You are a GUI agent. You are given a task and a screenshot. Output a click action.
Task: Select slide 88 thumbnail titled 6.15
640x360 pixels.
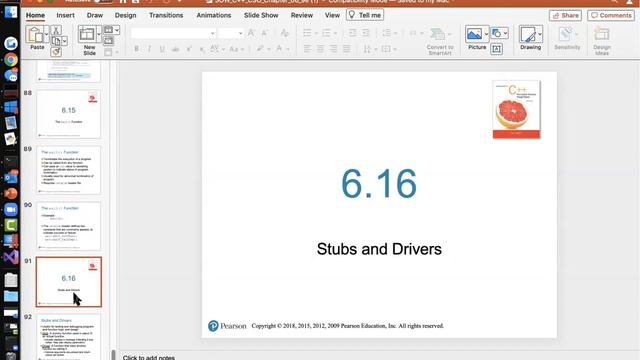[69, 114]
